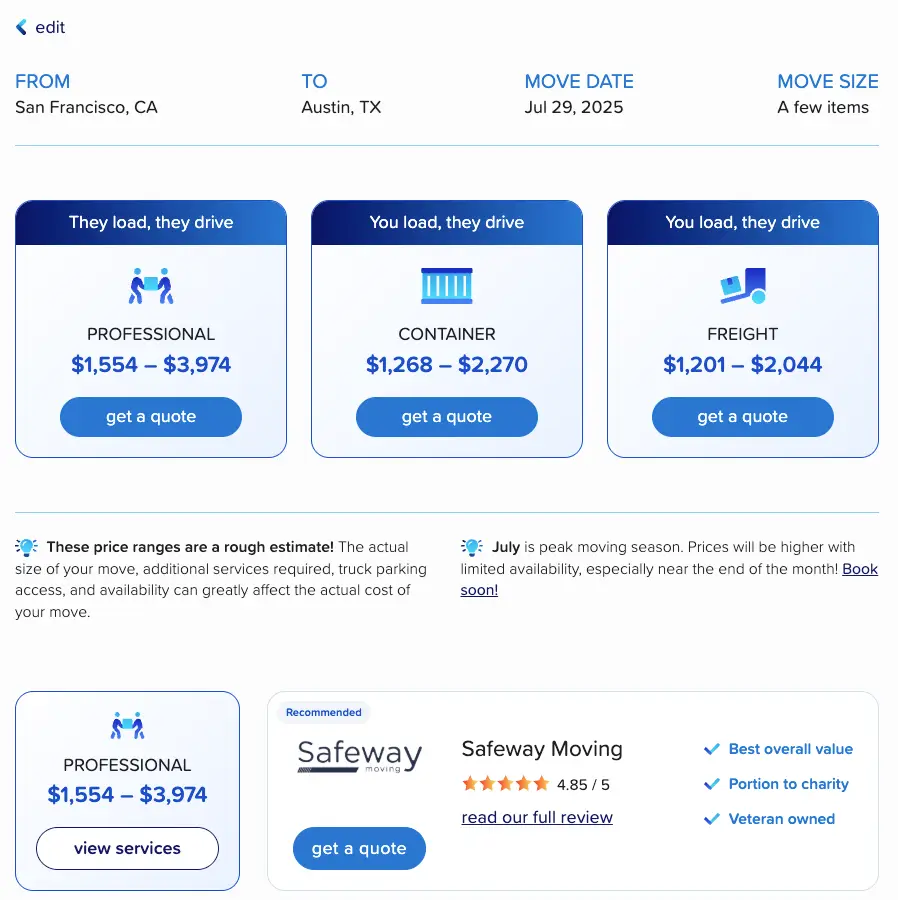
Task: Get a quote for Freight shipping
Action: coord(742,417)
